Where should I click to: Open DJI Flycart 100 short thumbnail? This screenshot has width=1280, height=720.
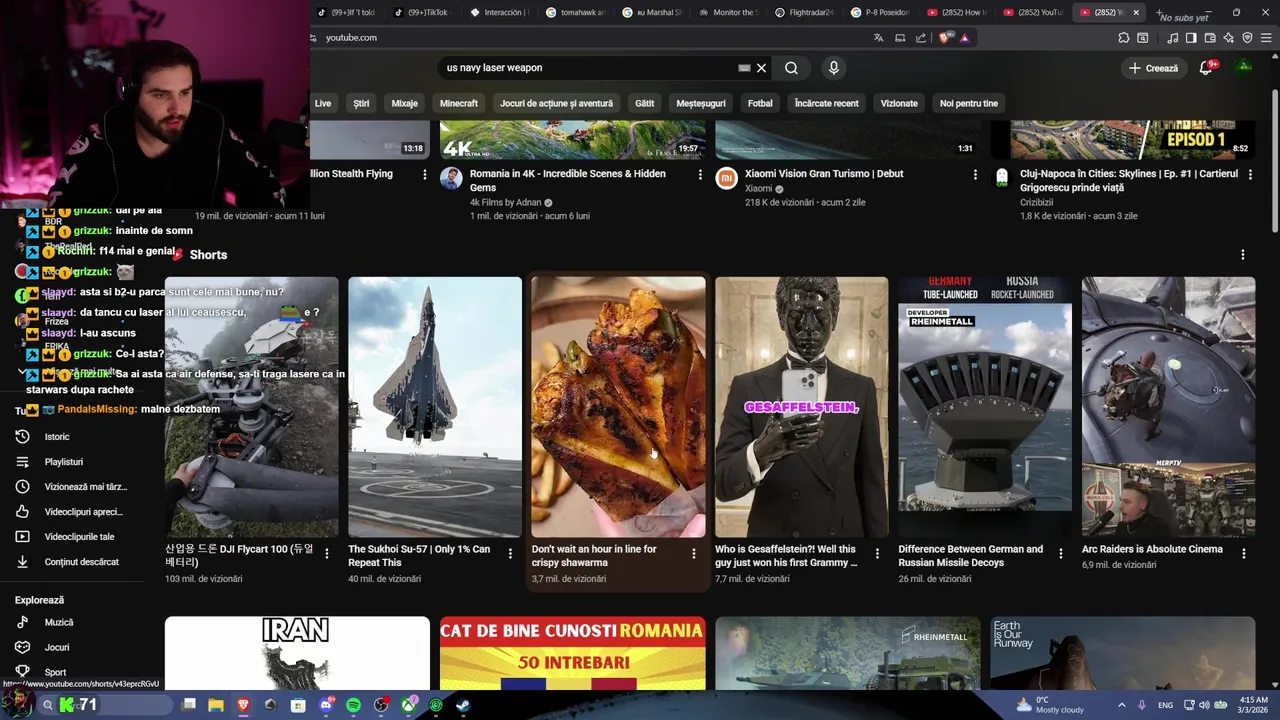(251, 407)
